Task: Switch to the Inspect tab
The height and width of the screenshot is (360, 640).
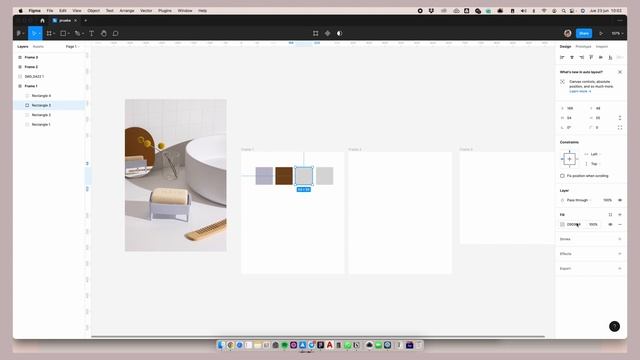Action: pyautogui.click(x=602, y=47)
